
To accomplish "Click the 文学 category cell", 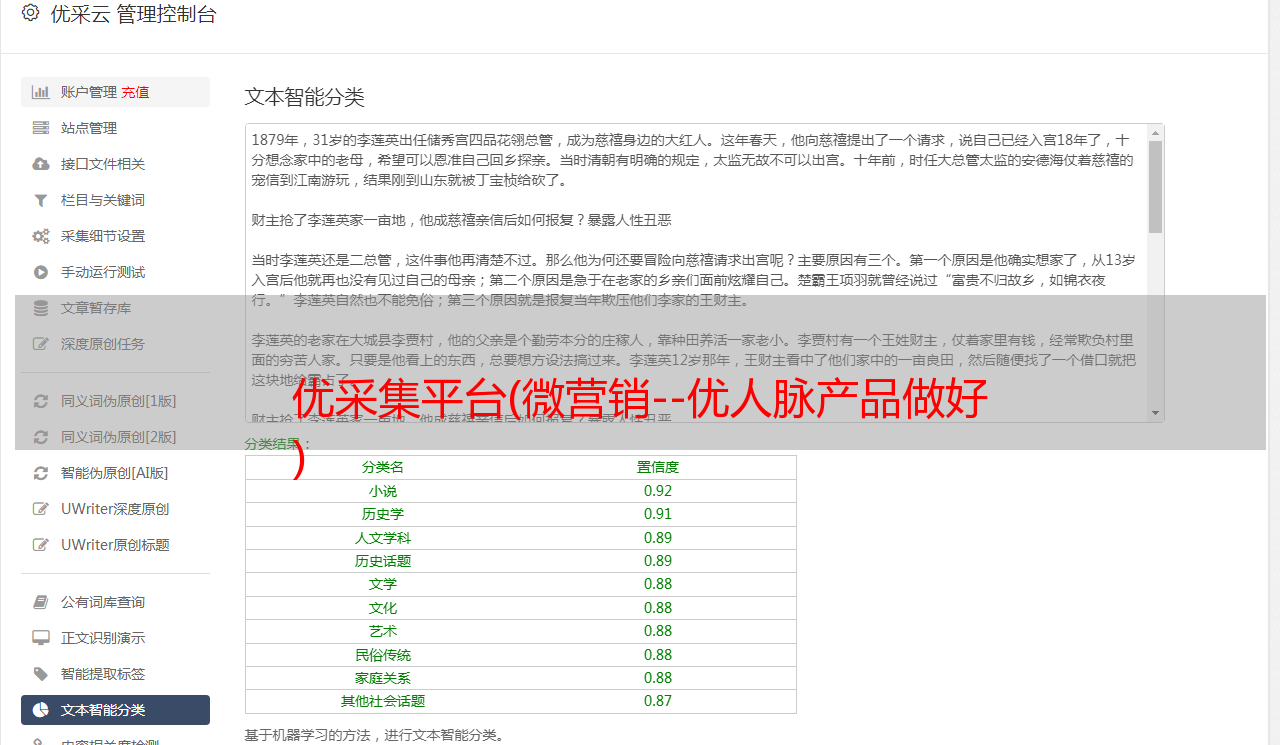I will (383, 584).
